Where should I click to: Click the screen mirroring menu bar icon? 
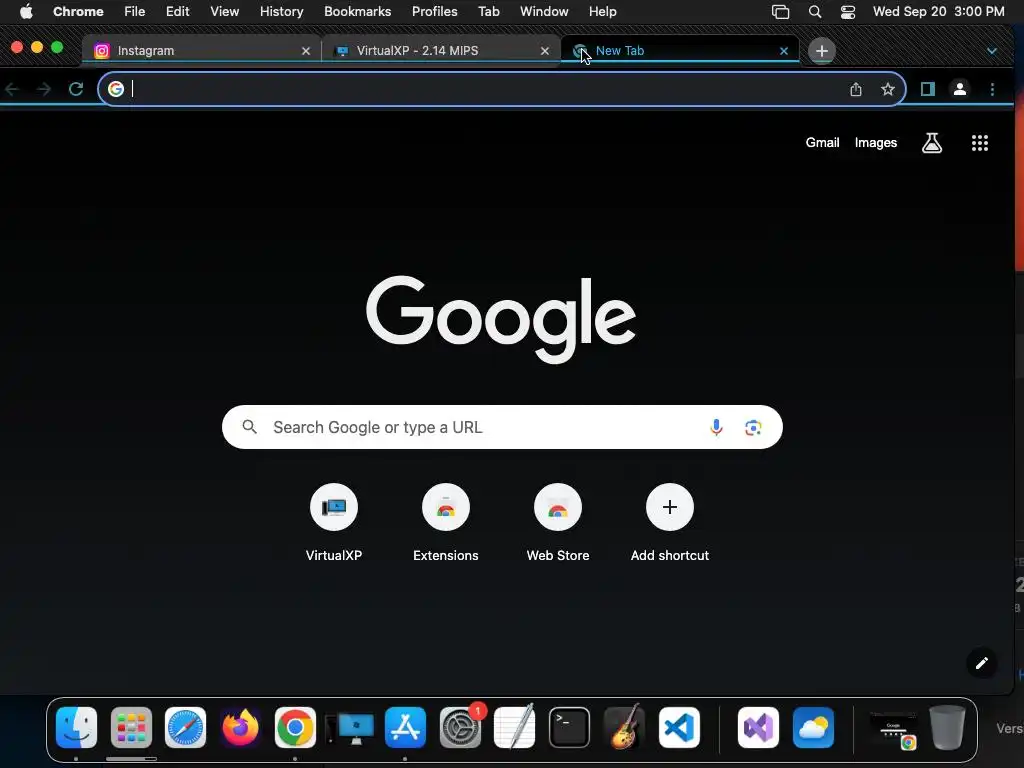(x=780, y=12)
